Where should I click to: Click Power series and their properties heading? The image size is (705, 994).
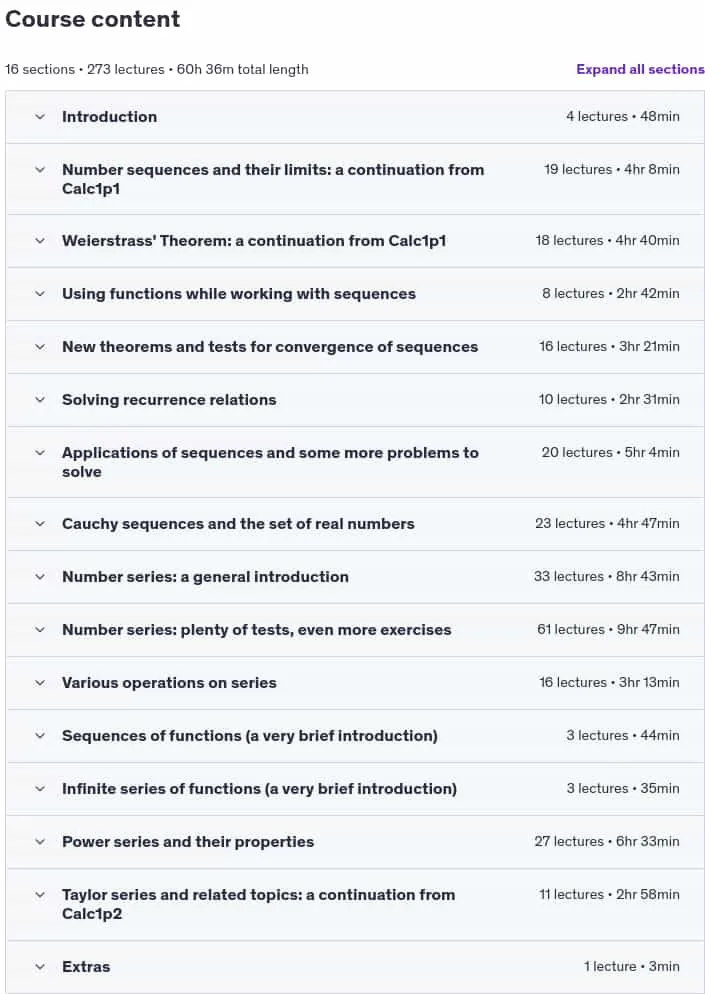(x=188, y=842)
